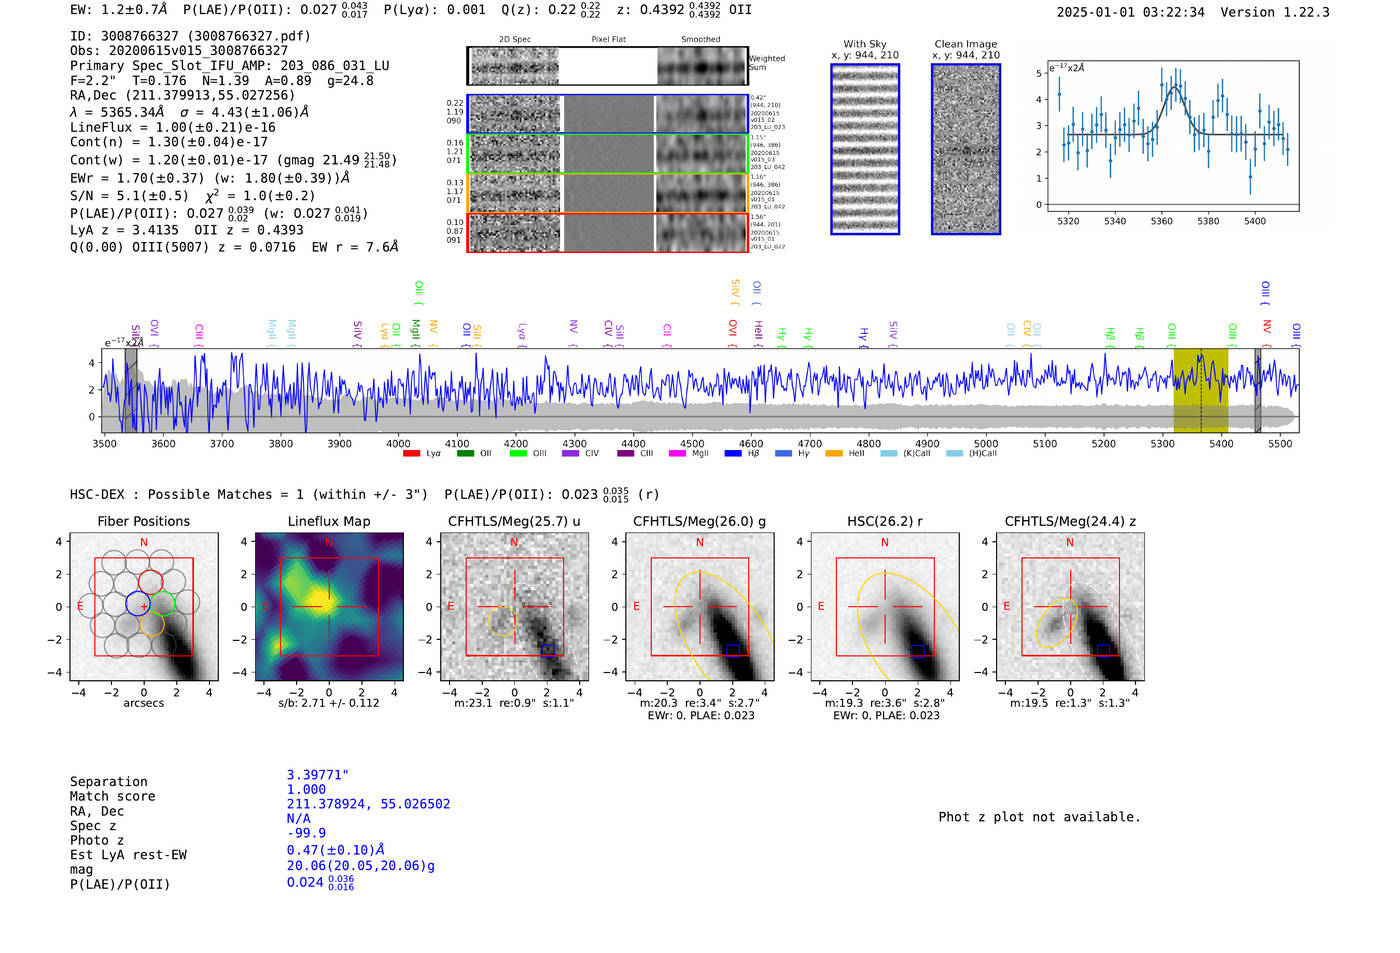Click the red Lyα legend swatch
The image size is (1400, 953).
coord(411,454)
